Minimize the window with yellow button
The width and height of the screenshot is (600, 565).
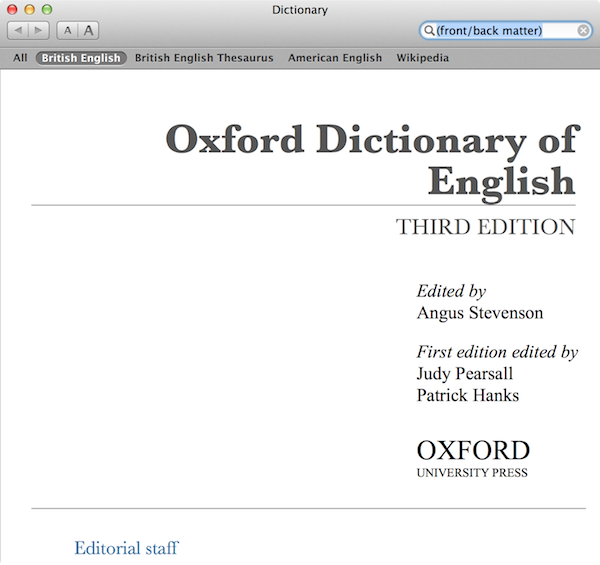click(29, 9)
